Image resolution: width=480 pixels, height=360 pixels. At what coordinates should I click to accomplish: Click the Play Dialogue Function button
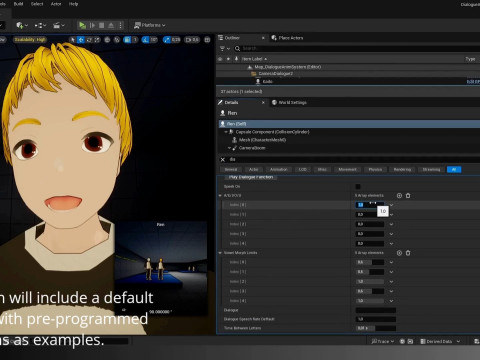pyautogui.click(x=251, y=177)
